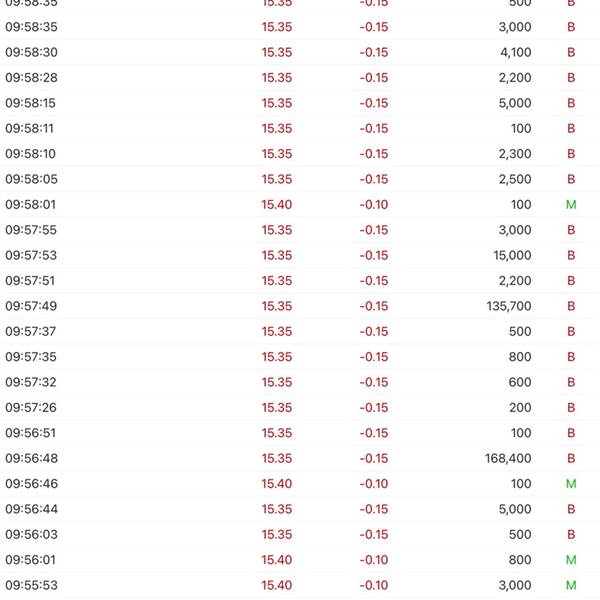The width and height of the screenshot is (600, 600).
Task: Click the B marker at 09:57:26
Action: (x=571, y=408)
